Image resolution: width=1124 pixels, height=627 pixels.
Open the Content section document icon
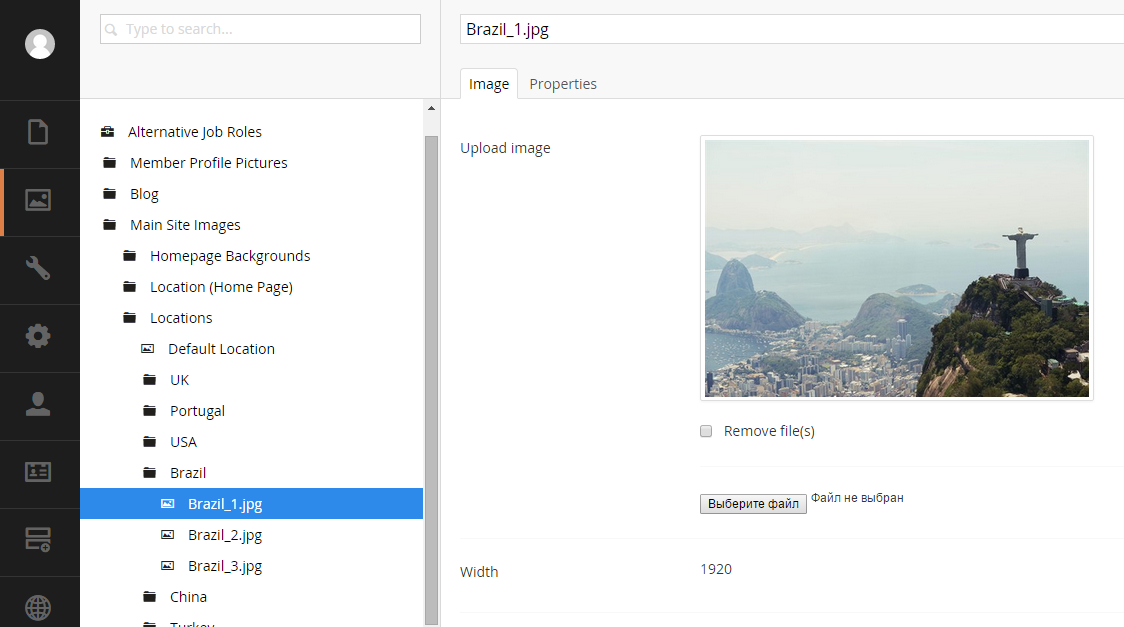tap(38, 133)
